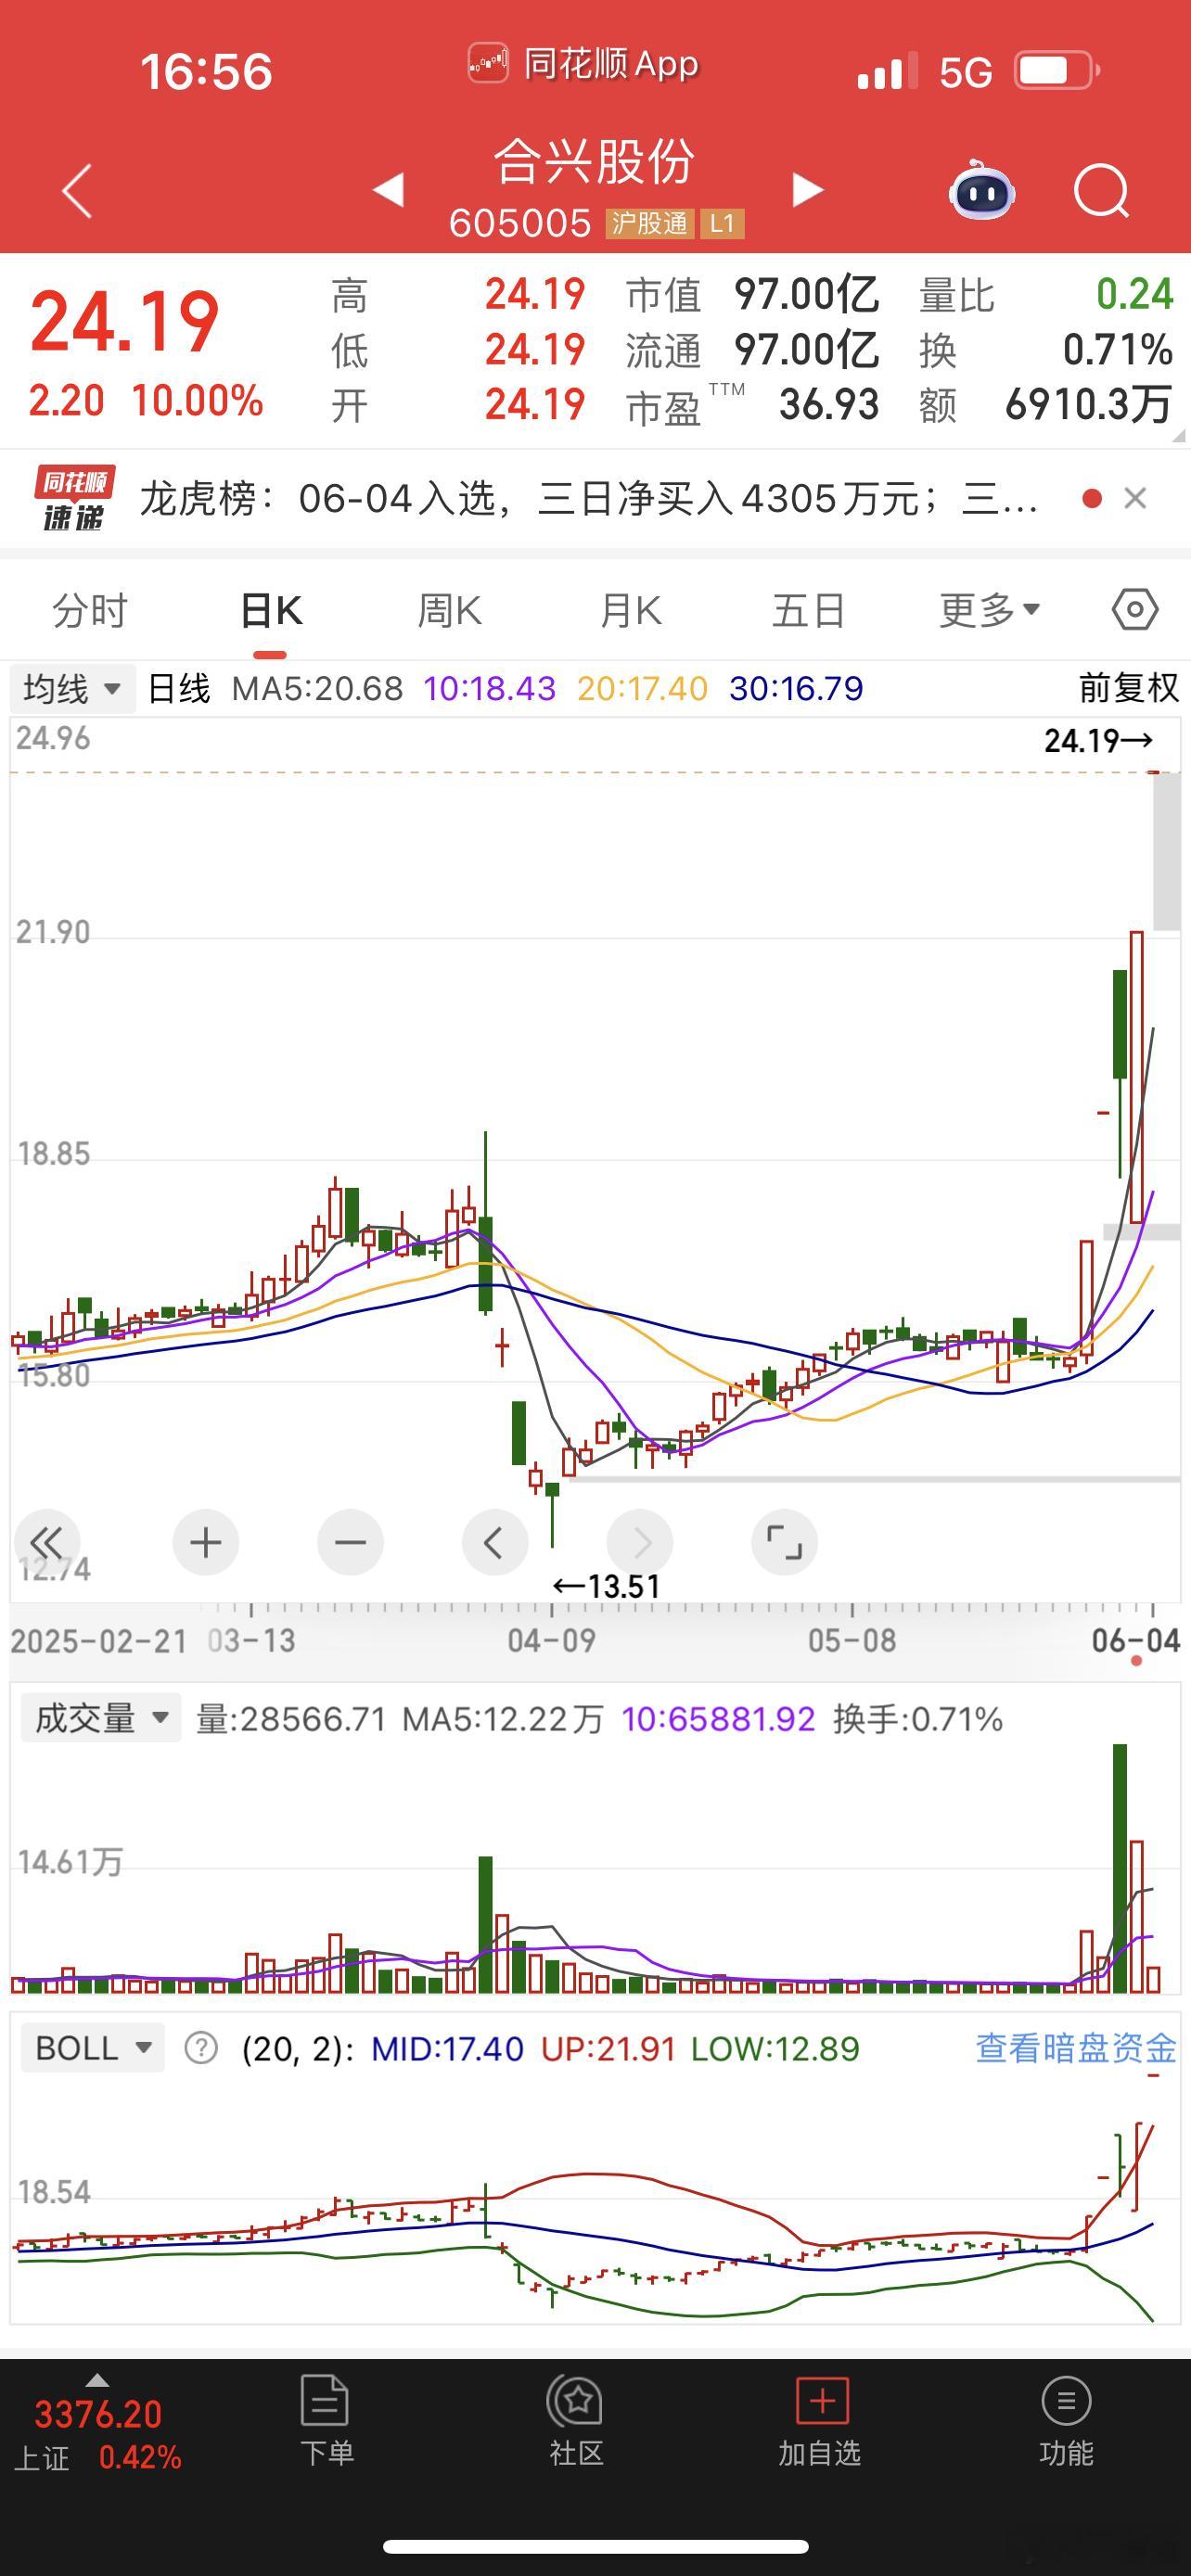Screen dimensions: 1191x2576
Task: Tap 额 6910.3万 value
Action: point(1088,405)
